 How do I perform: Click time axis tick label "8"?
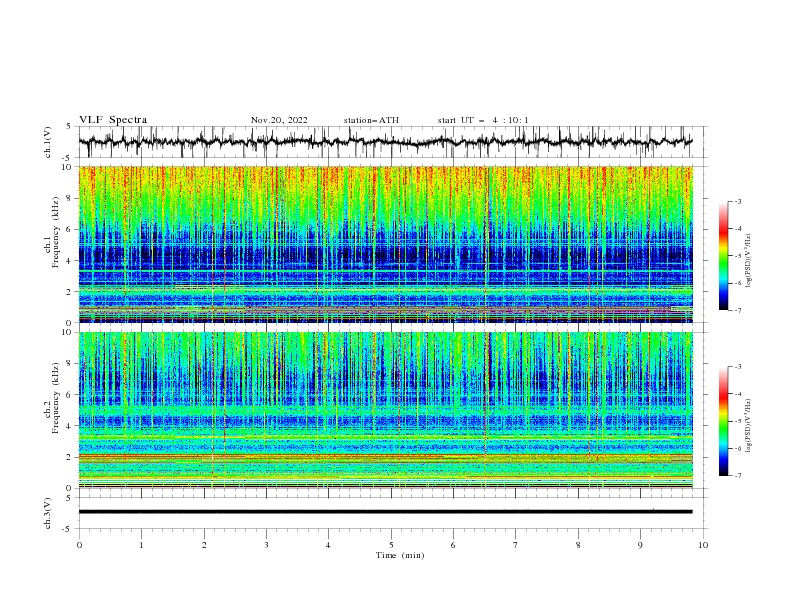click(x=578, y=545)
